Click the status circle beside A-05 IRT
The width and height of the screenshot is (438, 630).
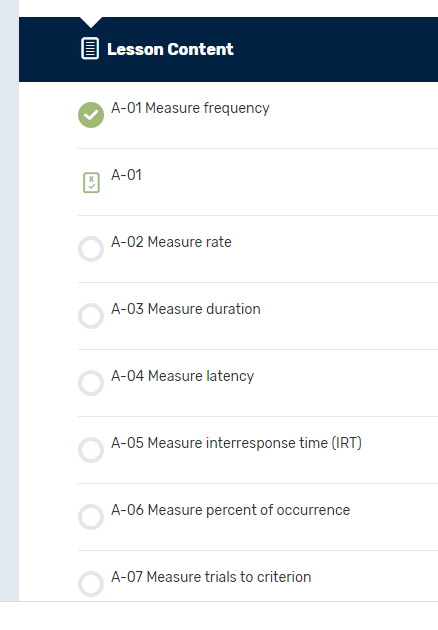[x=91, y=450]
